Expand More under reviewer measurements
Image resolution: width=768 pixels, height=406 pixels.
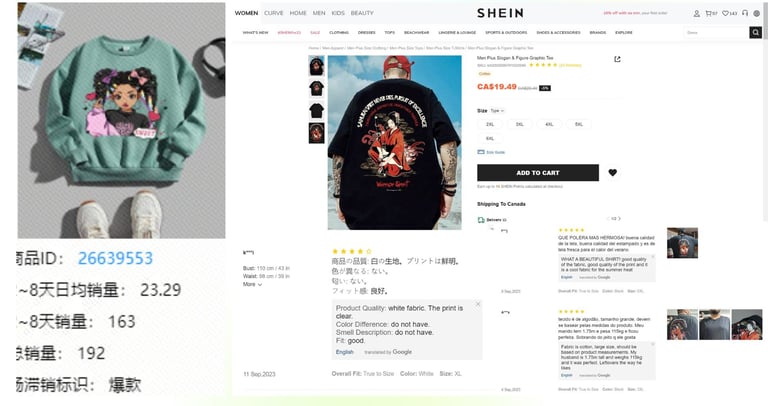click(252, 284)
